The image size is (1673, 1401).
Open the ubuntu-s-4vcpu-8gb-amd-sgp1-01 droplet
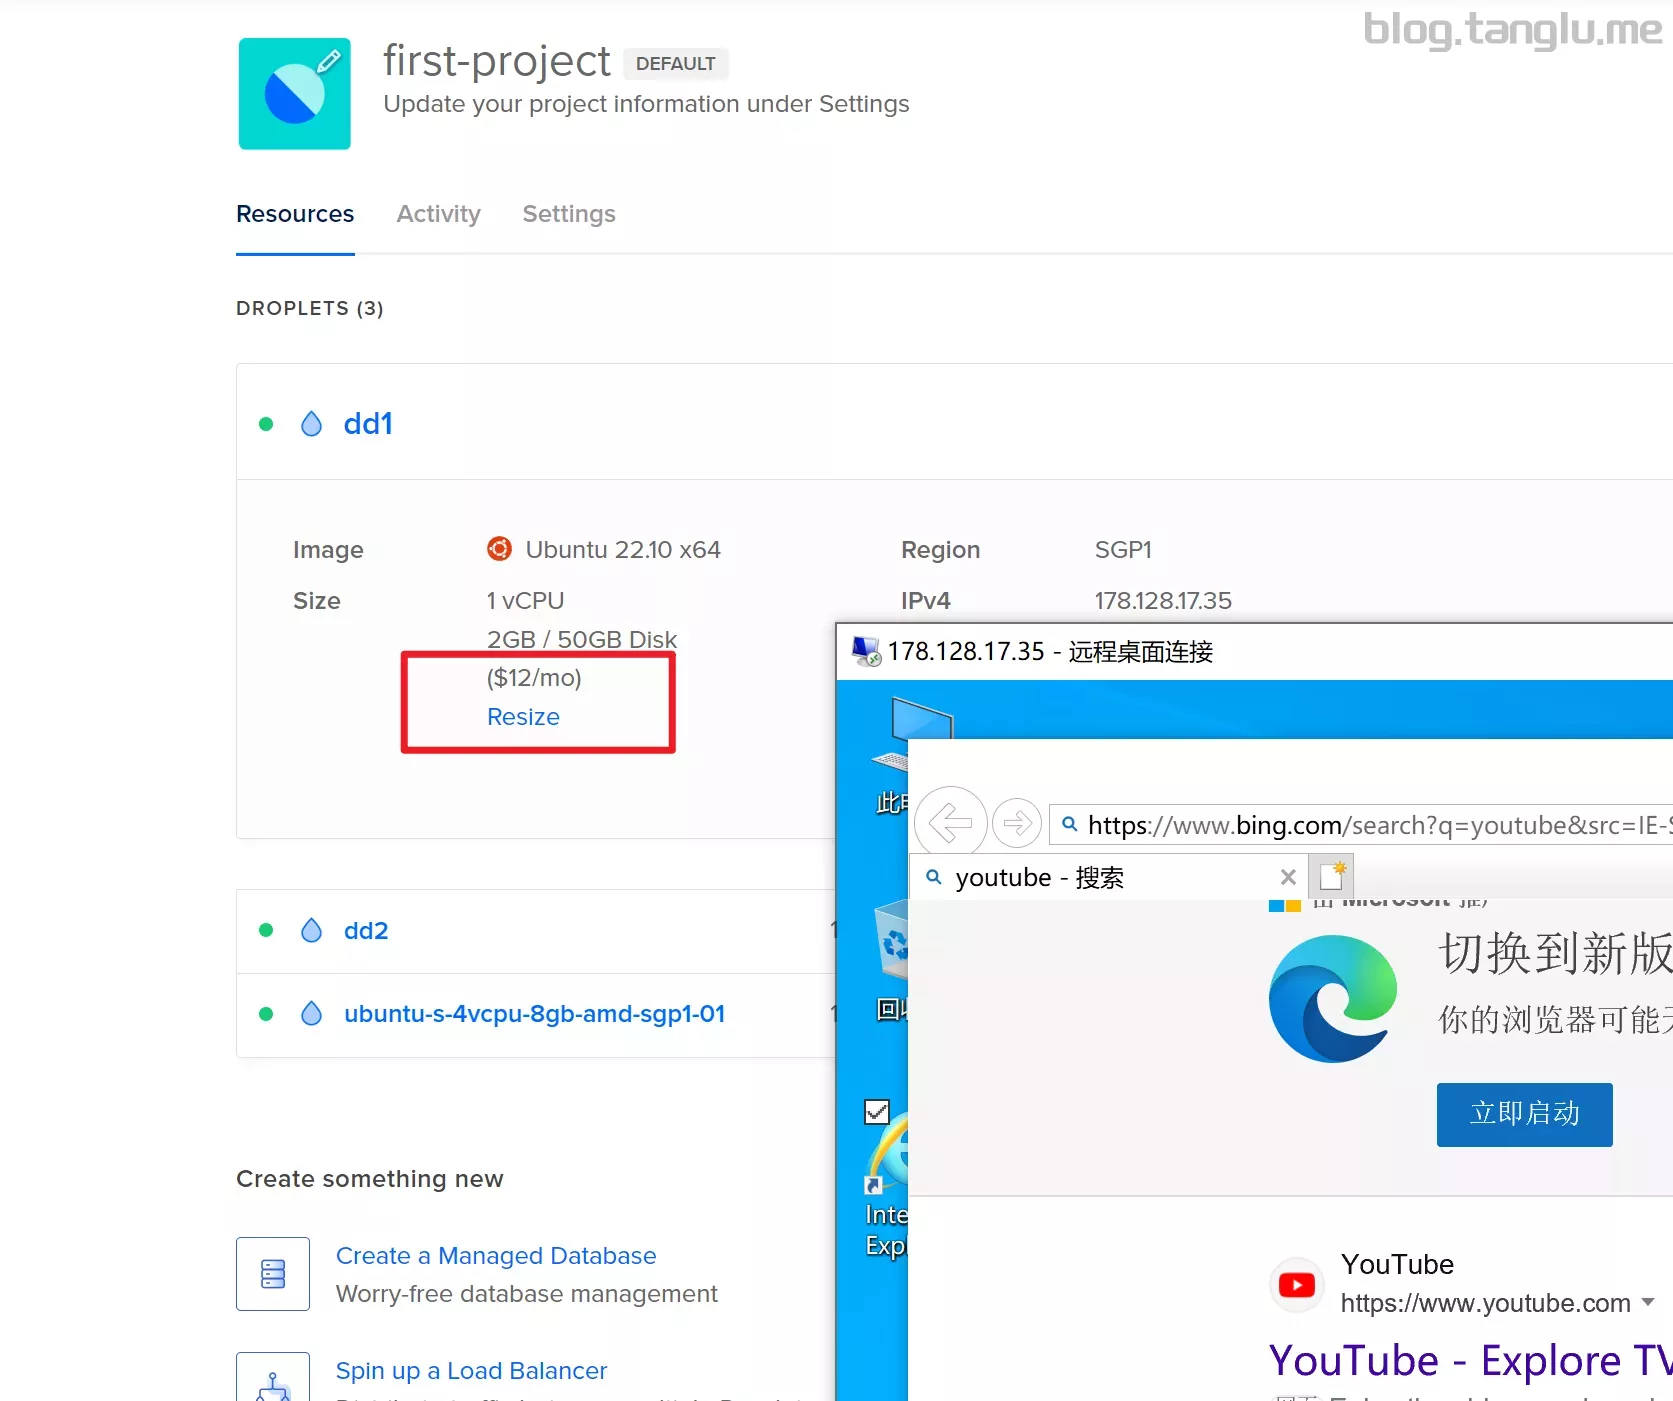pos(534,1014)
